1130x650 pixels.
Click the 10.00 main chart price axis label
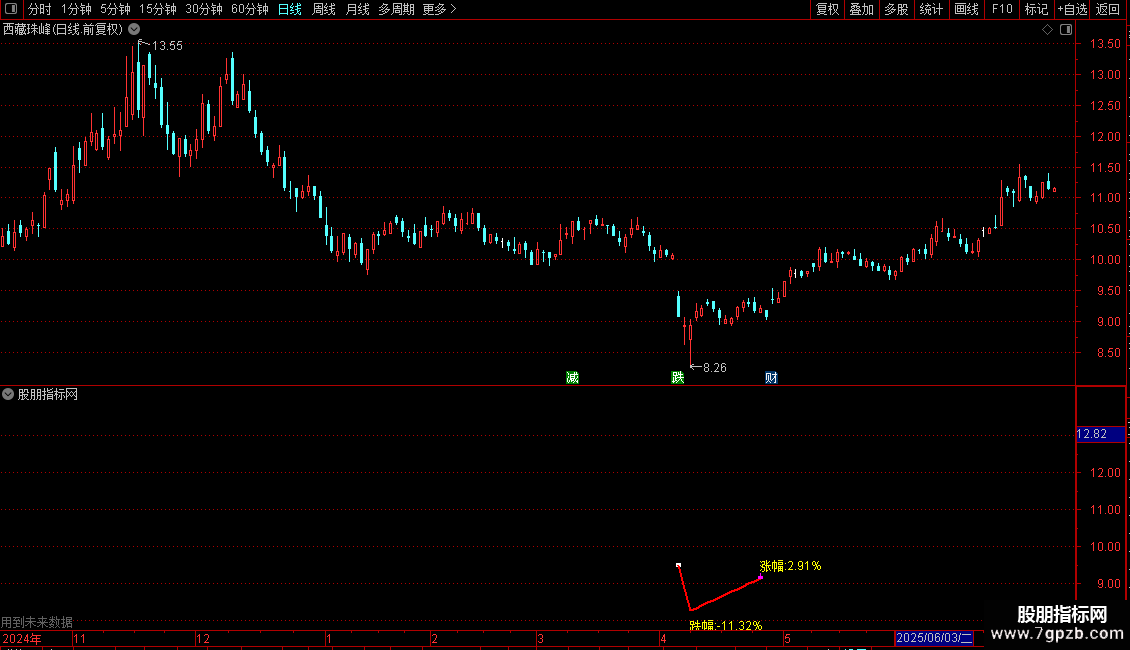(1105, 260)
